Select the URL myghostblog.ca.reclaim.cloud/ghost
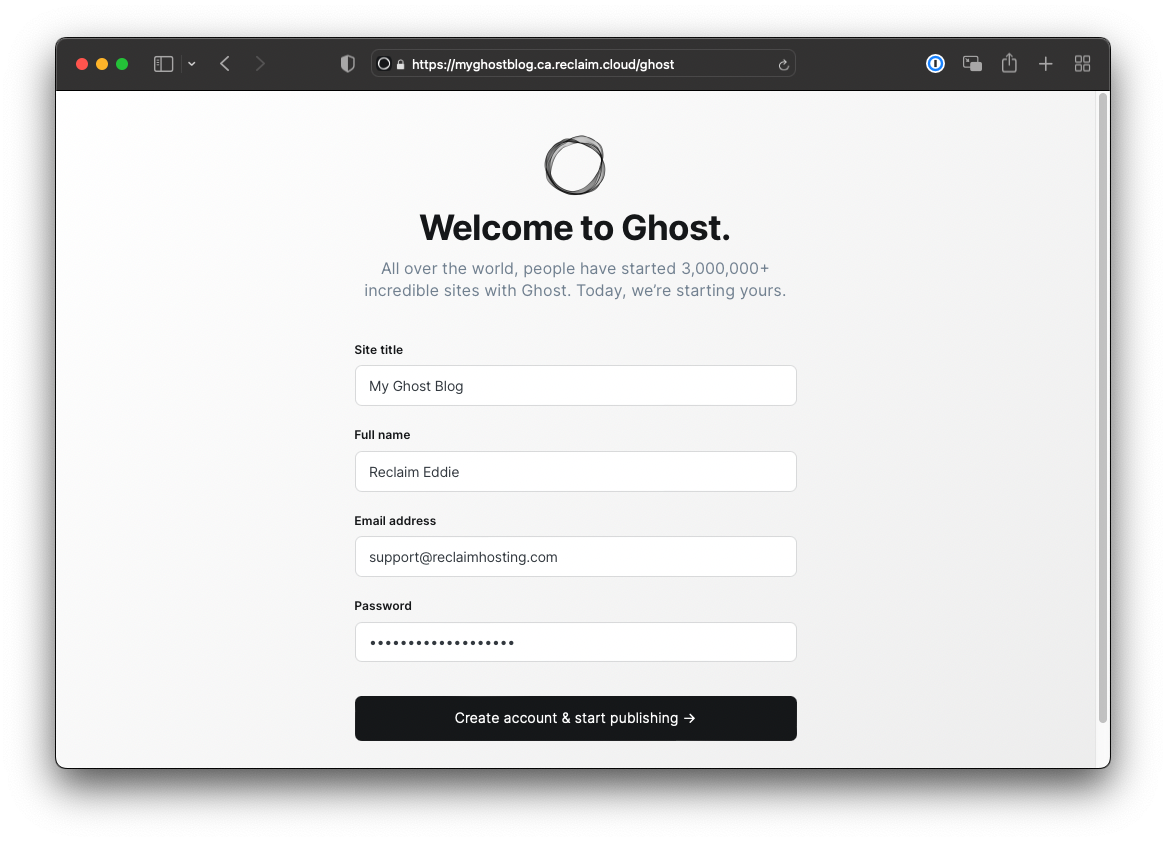 (x=543, y=64)
